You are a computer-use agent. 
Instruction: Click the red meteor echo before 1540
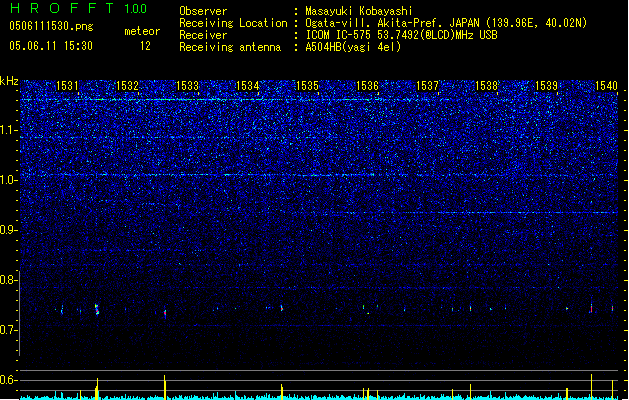pyautogui.click(x=591, y=308)
